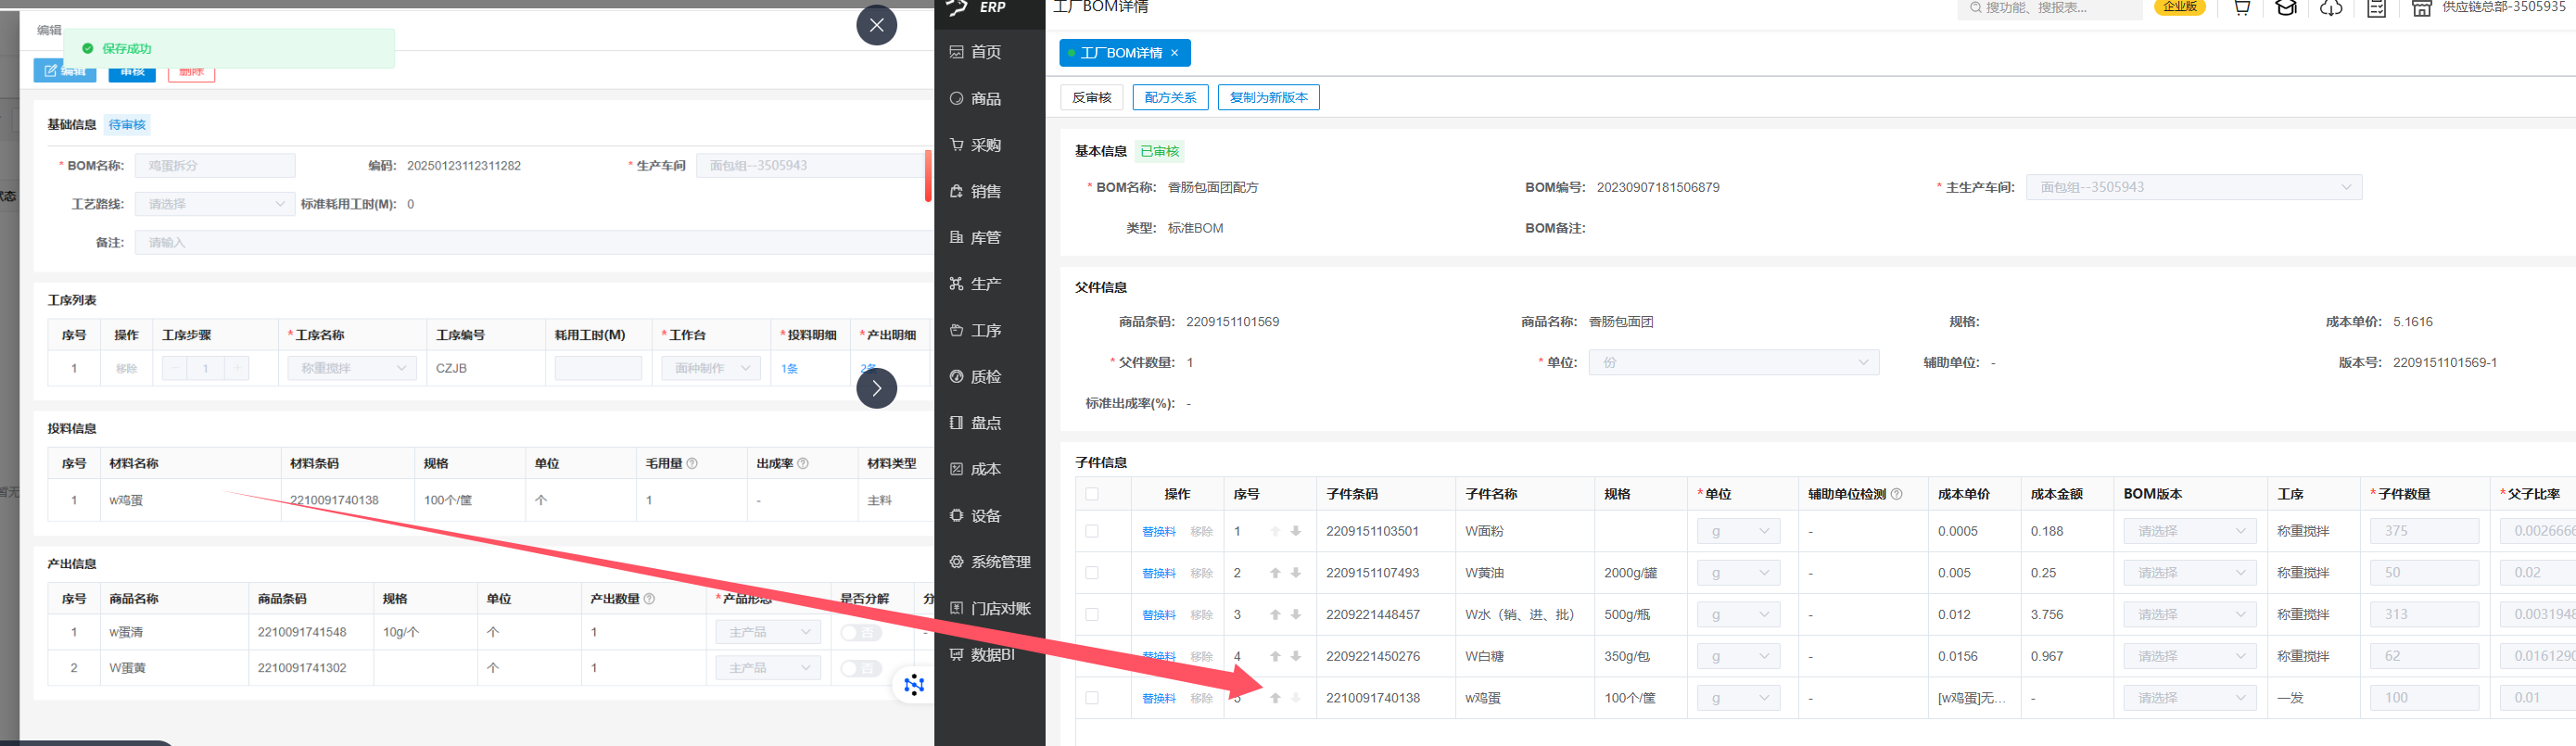Open the 主生产车间 dropdown
The width and height of the screenshot is (2576, 746).
point(2194,187)
